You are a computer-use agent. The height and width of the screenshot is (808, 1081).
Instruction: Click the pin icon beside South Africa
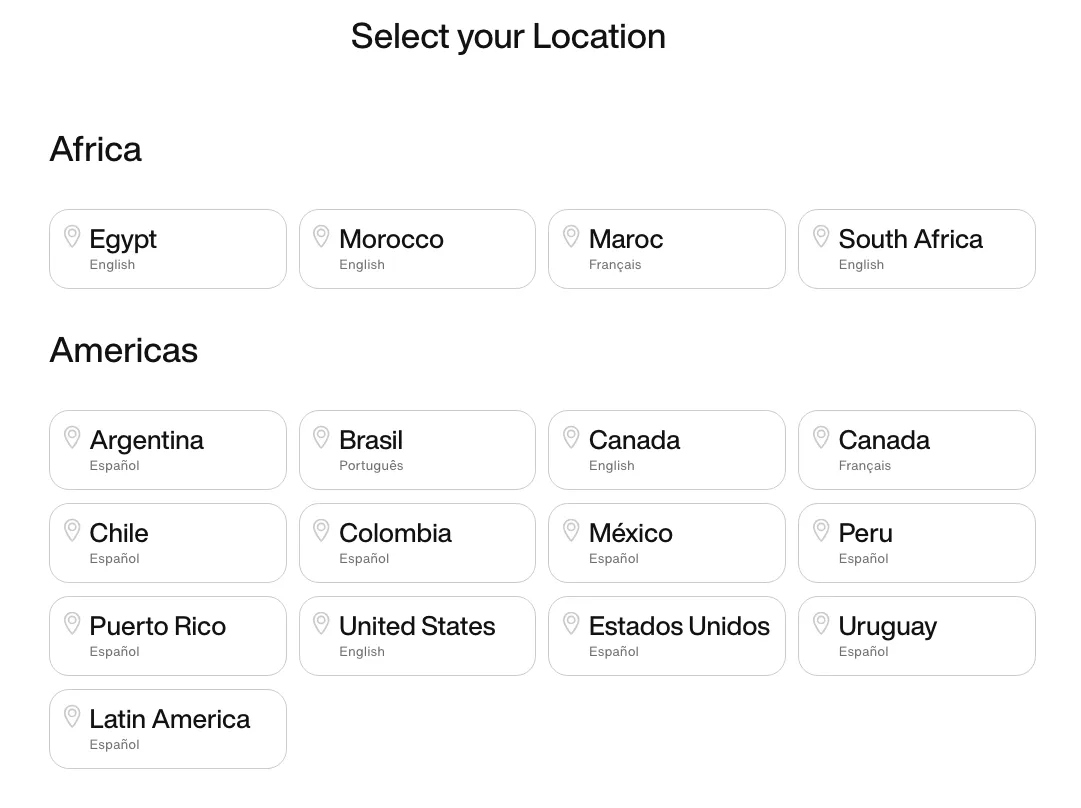coord(820,236)
